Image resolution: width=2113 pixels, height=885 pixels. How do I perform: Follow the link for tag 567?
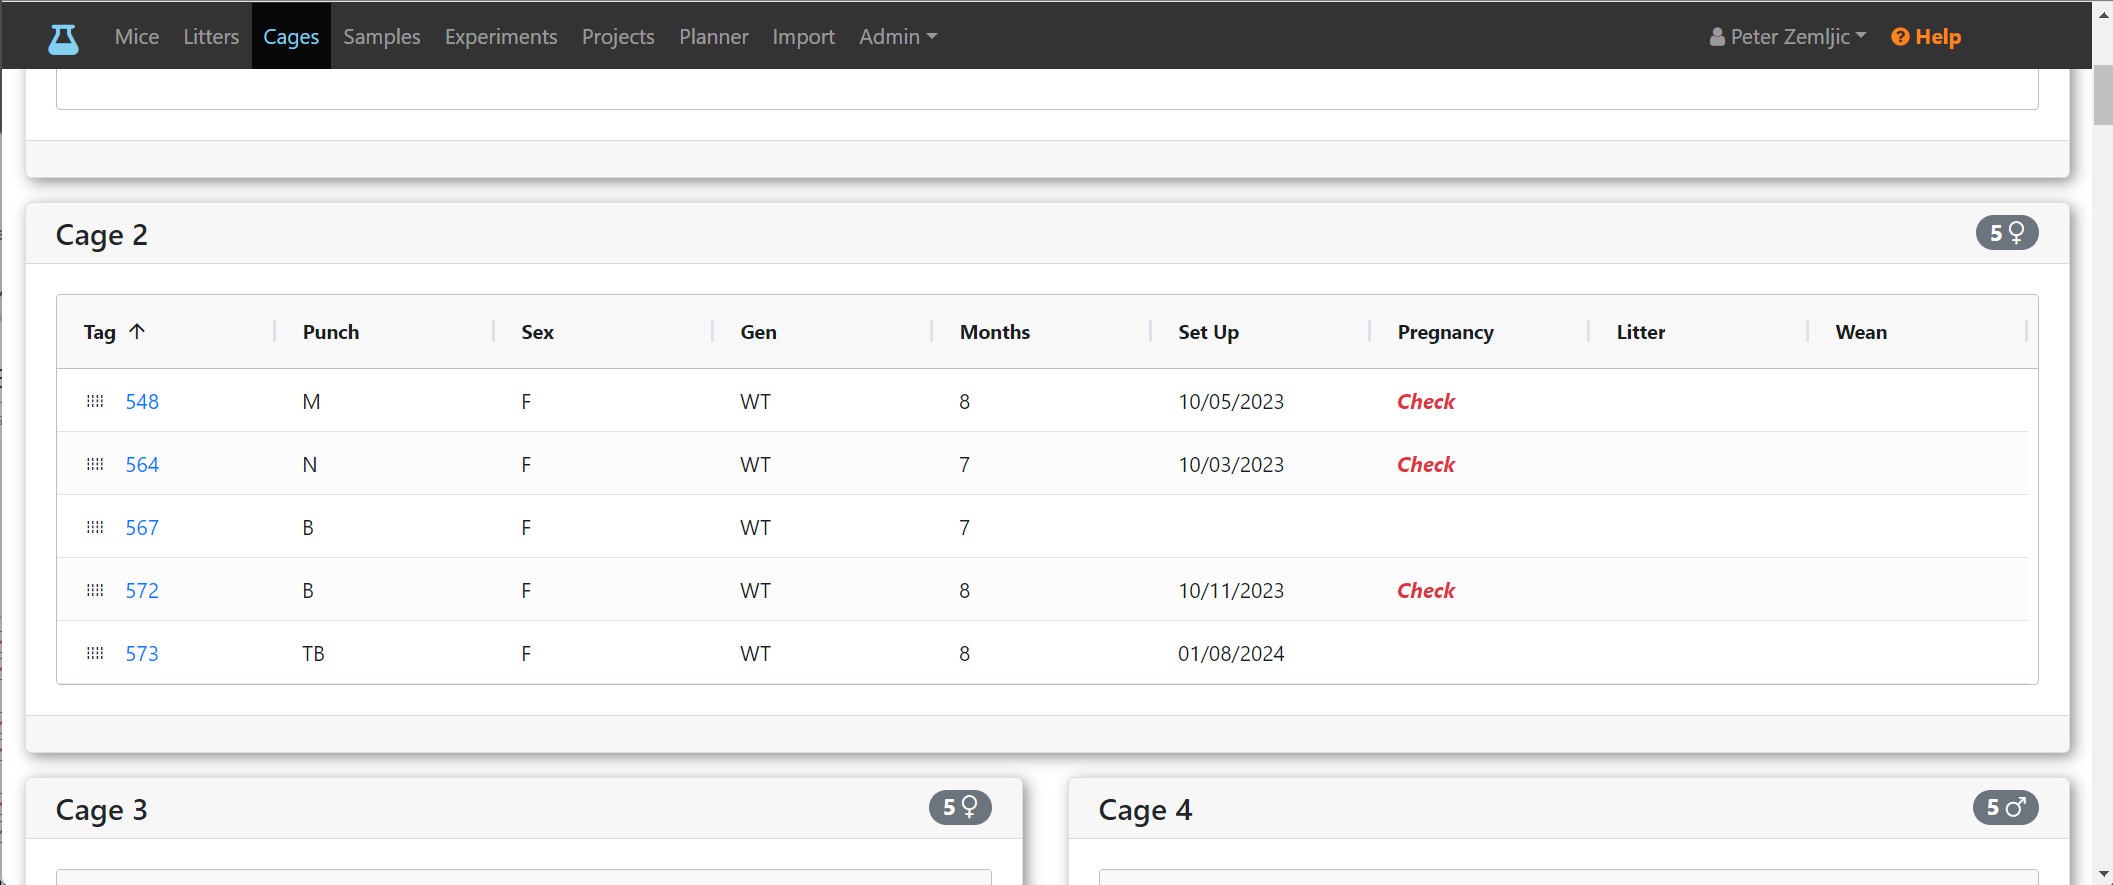[x=142, y=528]
